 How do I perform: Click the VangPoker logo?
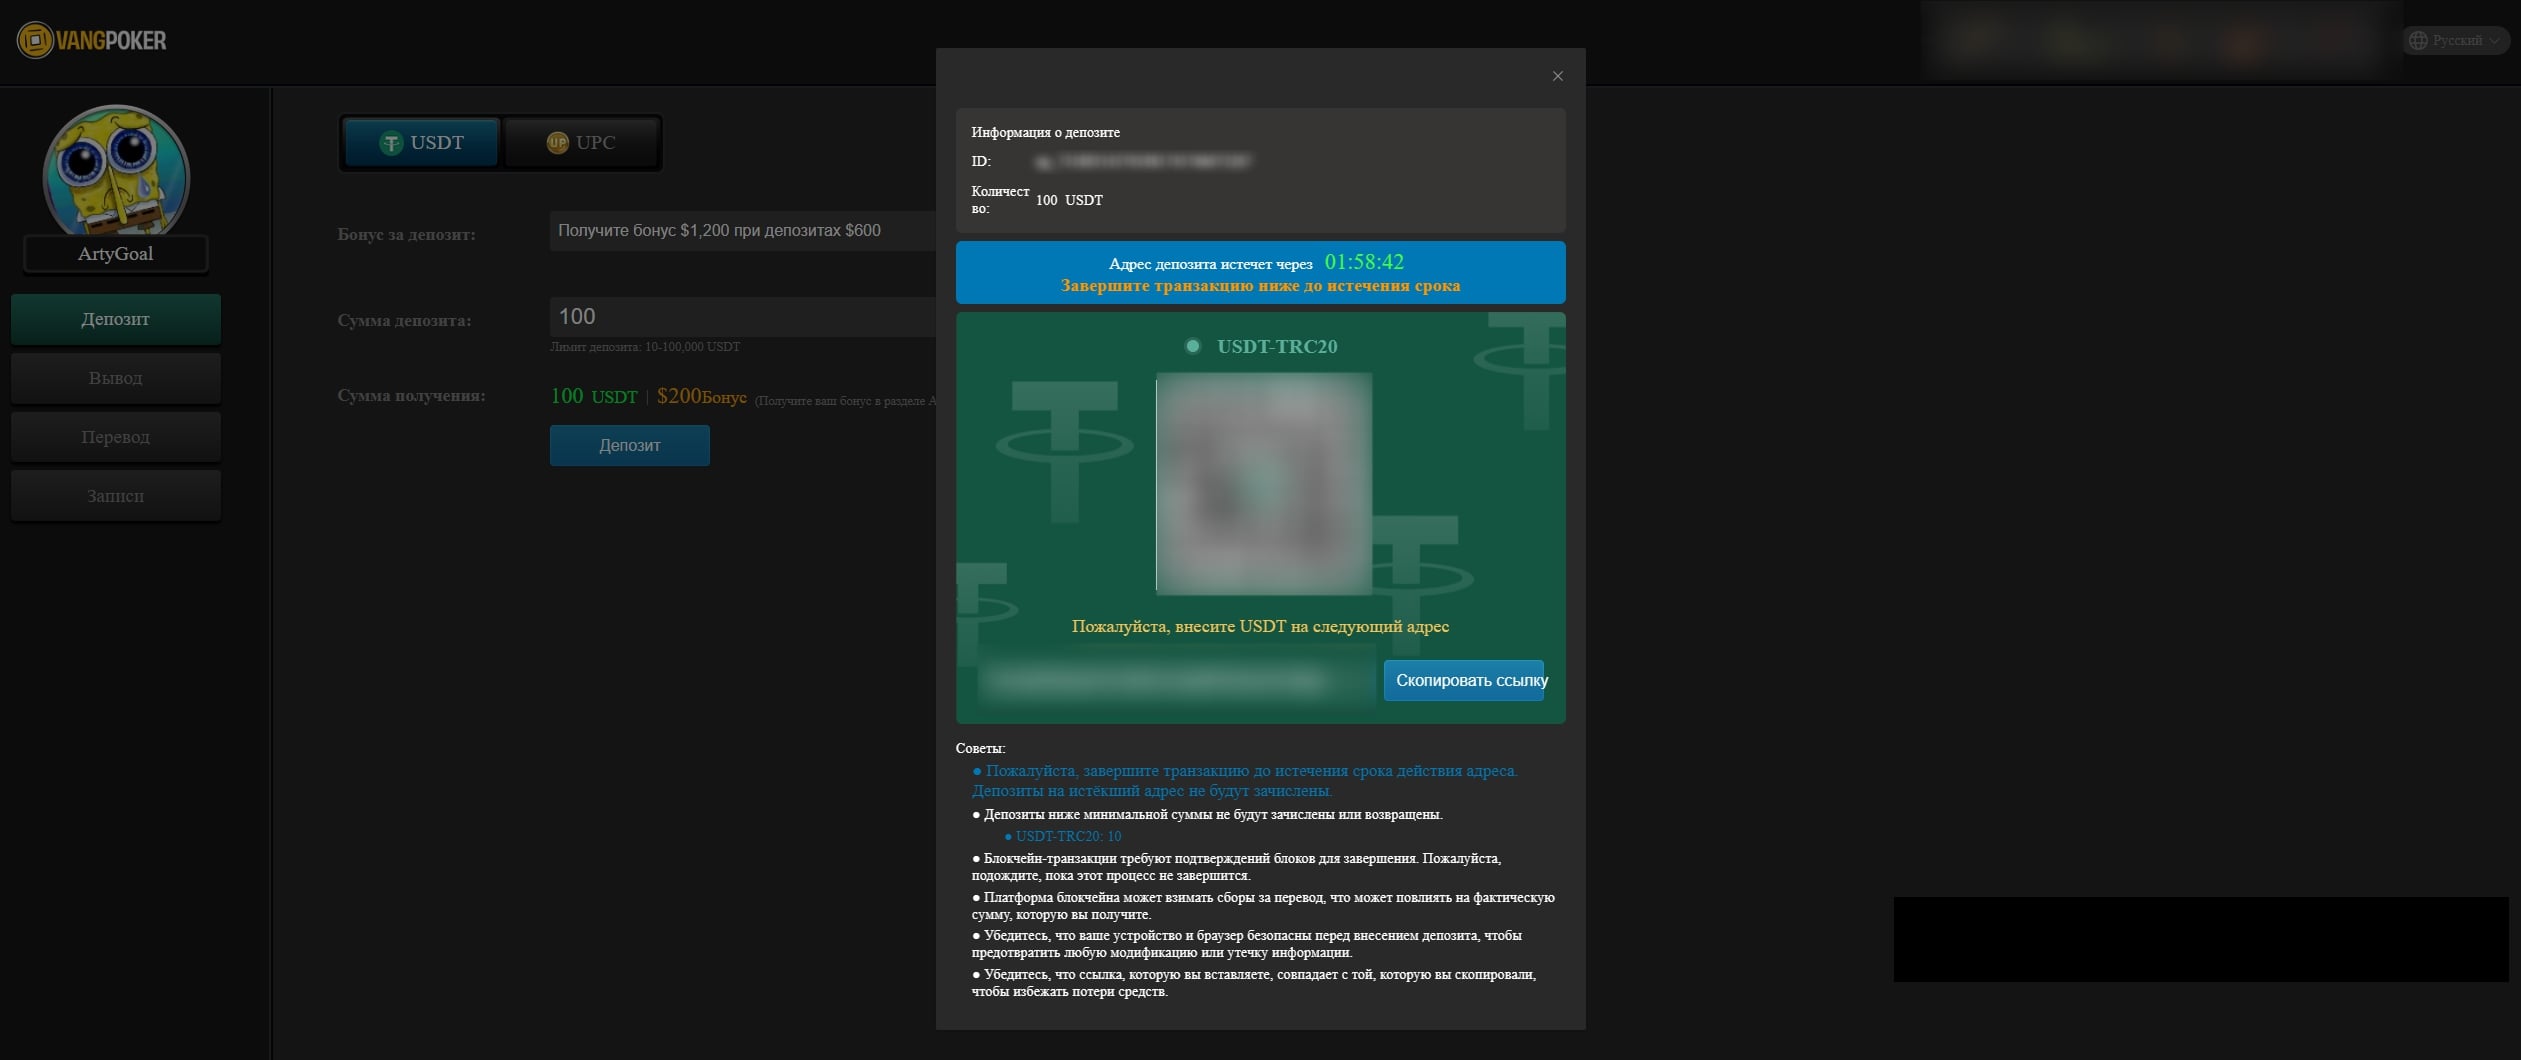point(92,41)
